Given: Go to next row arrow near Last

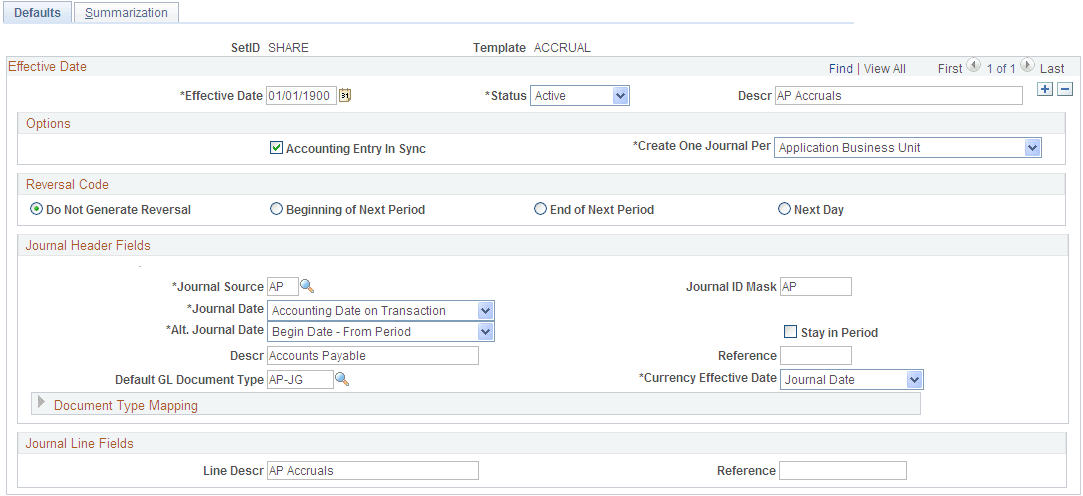Looking at the screenshot, I should (1027, 66).
